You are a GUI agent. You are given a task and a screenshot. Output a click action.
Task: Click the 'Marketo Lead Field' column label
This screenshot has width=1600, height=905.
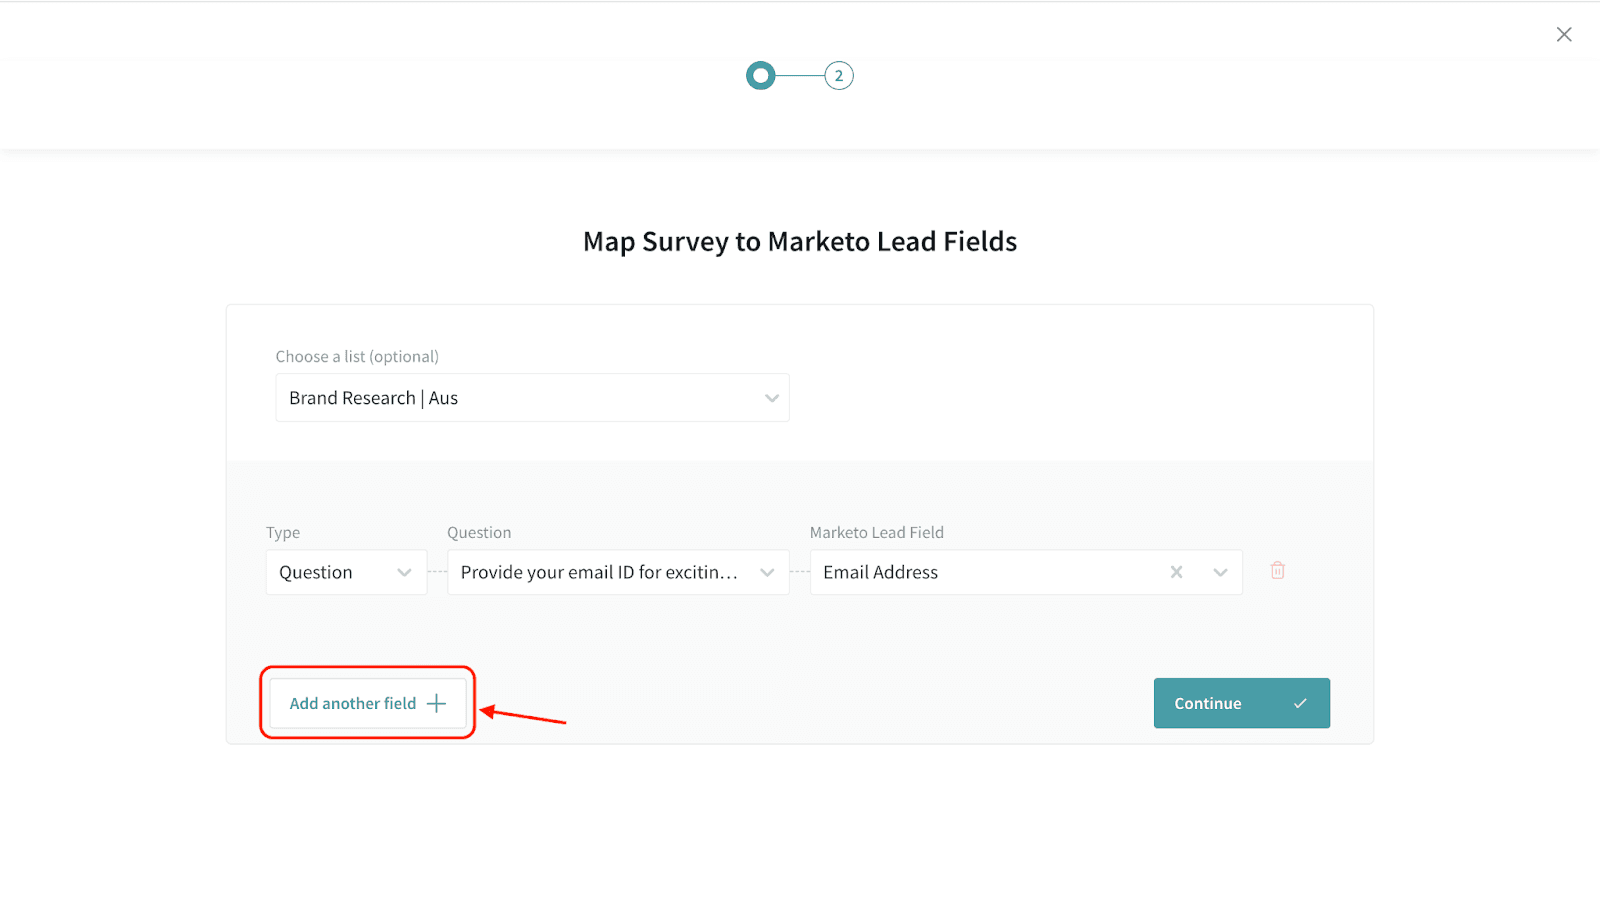(x=876, y=533)
